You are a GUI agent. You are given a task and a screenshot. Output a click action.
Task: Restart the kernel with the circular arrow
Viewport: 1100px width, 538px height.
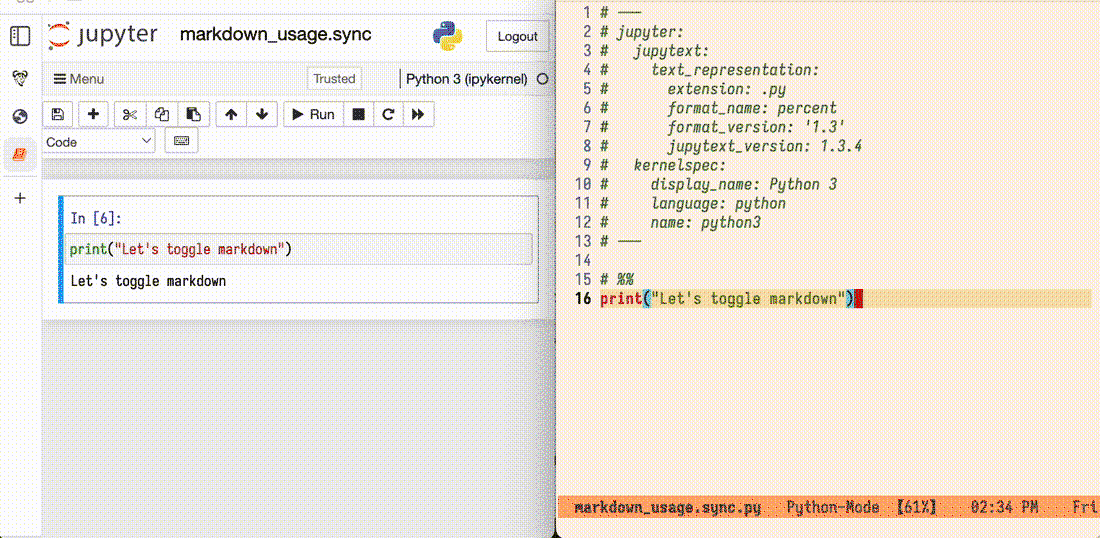(388, 114)
